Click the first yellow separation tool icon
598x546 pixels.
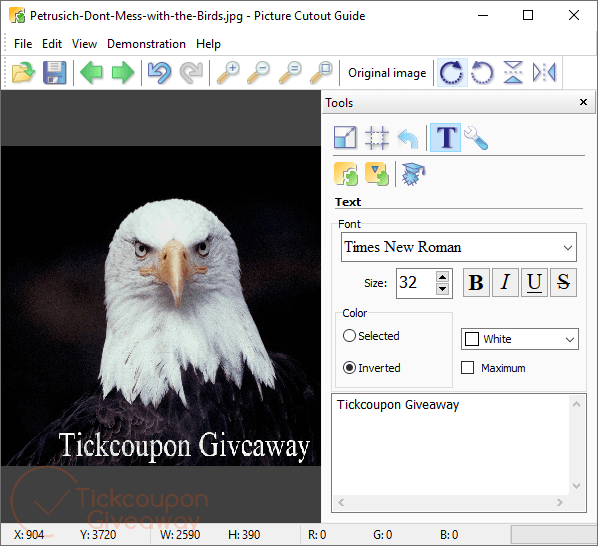coord(346,174)
